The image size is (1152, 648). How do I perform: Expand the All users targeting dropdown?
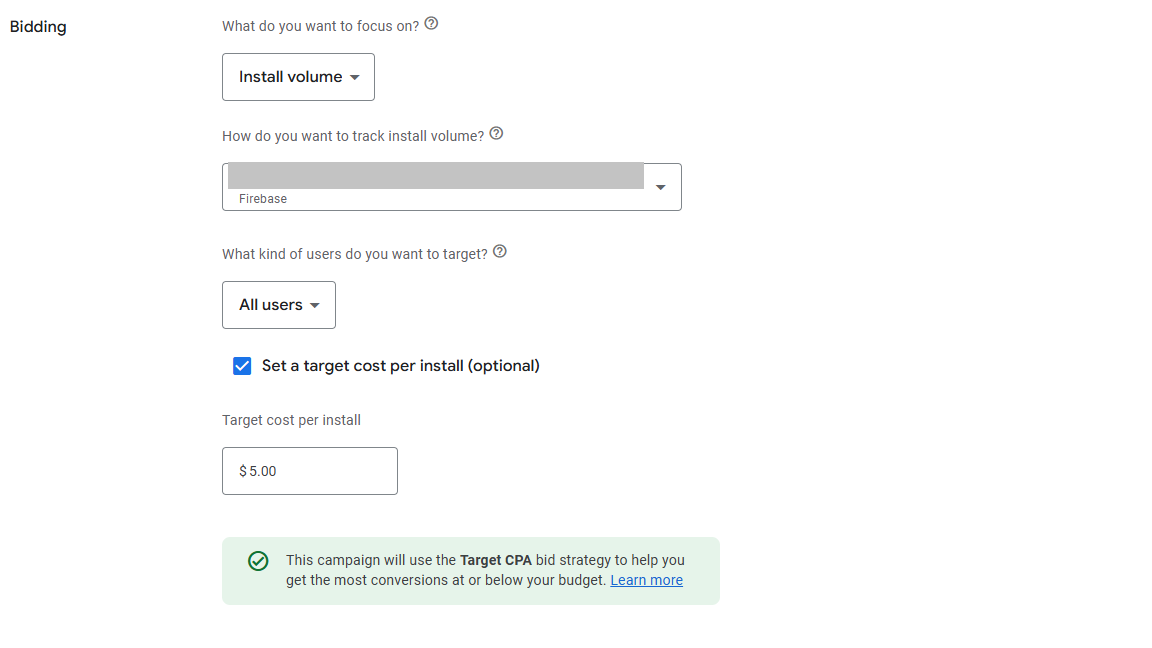point(279,305)
